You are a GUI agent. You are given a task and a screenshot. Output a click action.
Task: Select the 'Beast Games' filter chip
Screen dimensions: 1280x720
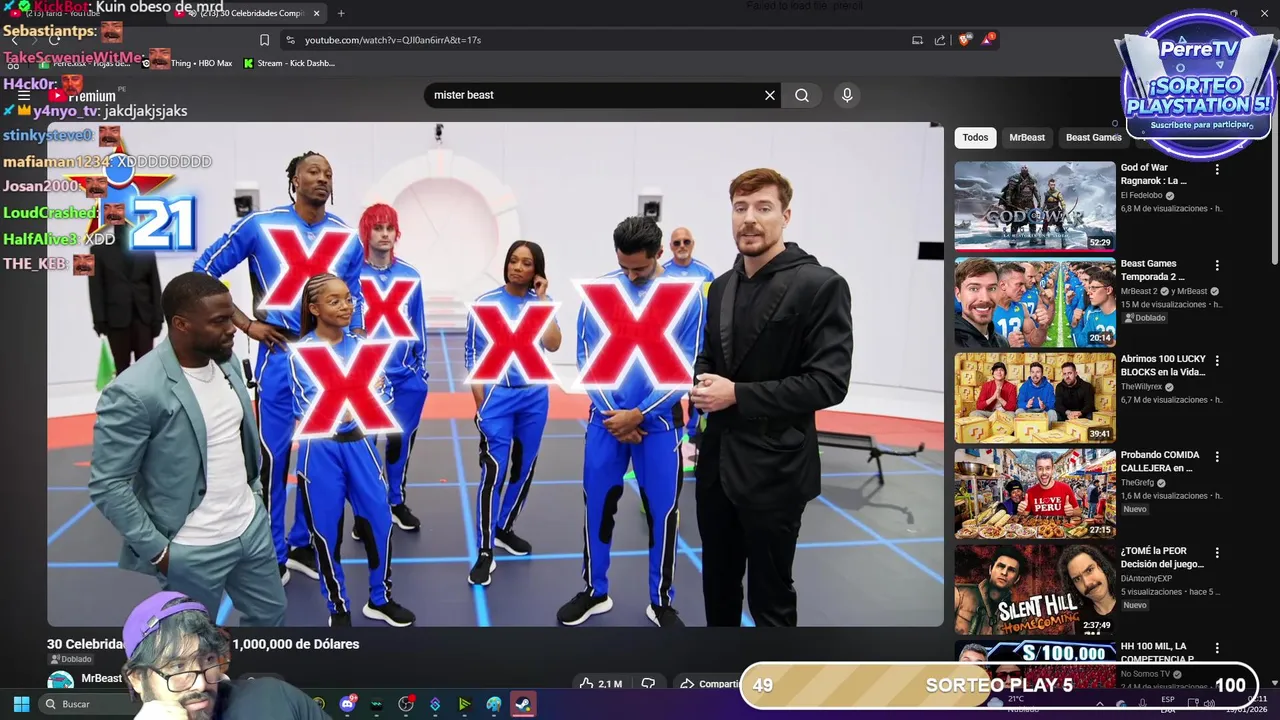click(1093, 138)
